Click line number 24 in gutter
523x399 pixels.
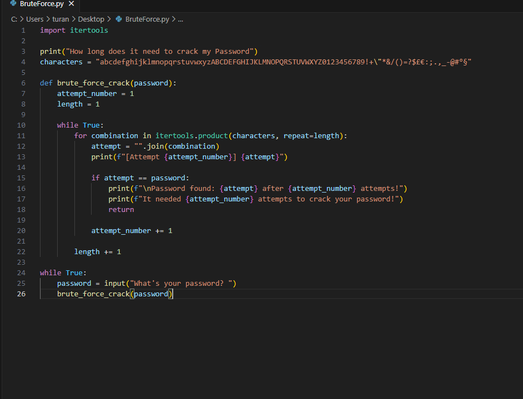coord(21,273)
